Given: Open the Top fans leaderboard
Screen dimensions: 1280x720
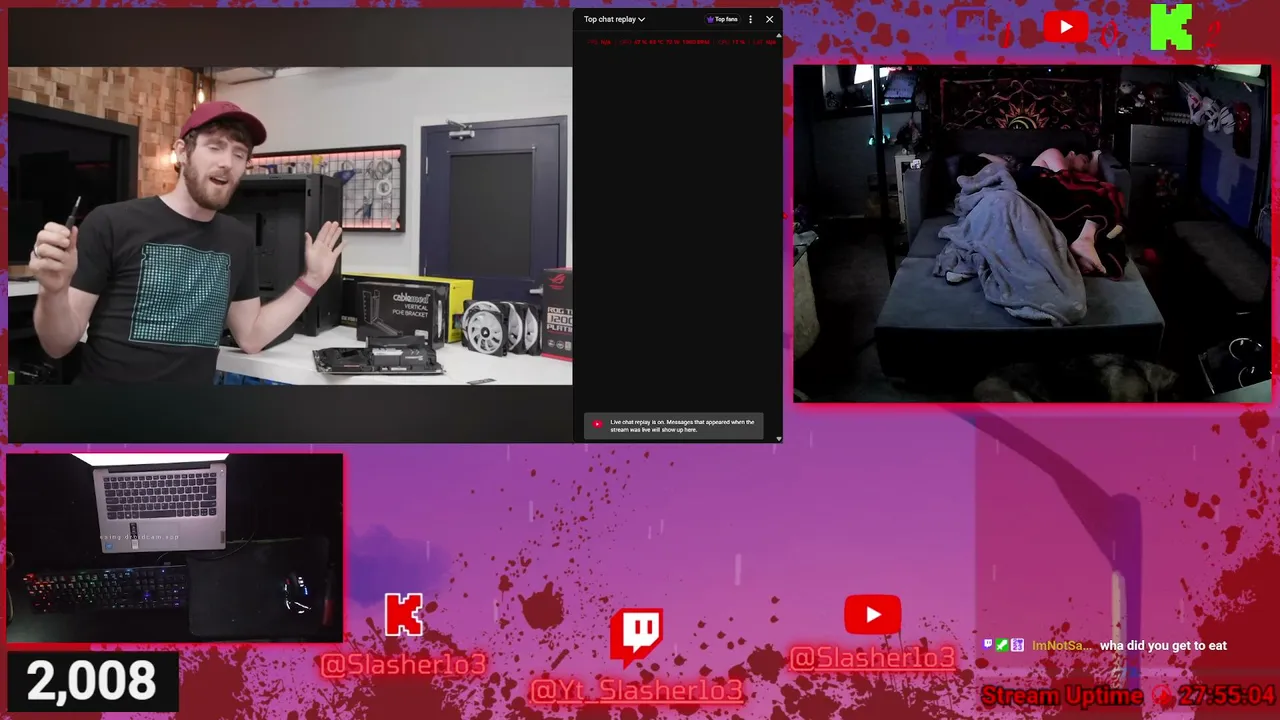Looking at the screenshot, I should click(x=722, y=19).
